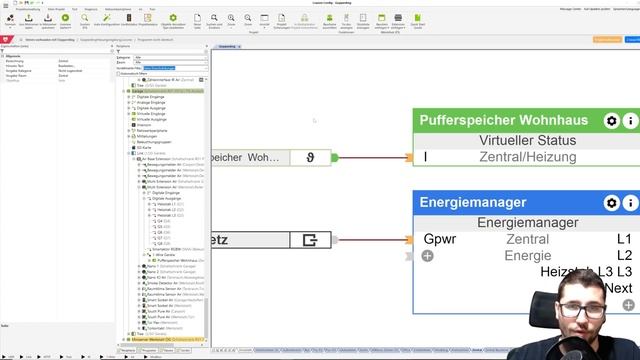The height and width of the screenshot is (360, 640).
Task: Toggle the checkbox under Peripherie filter field
Action: 118,73
